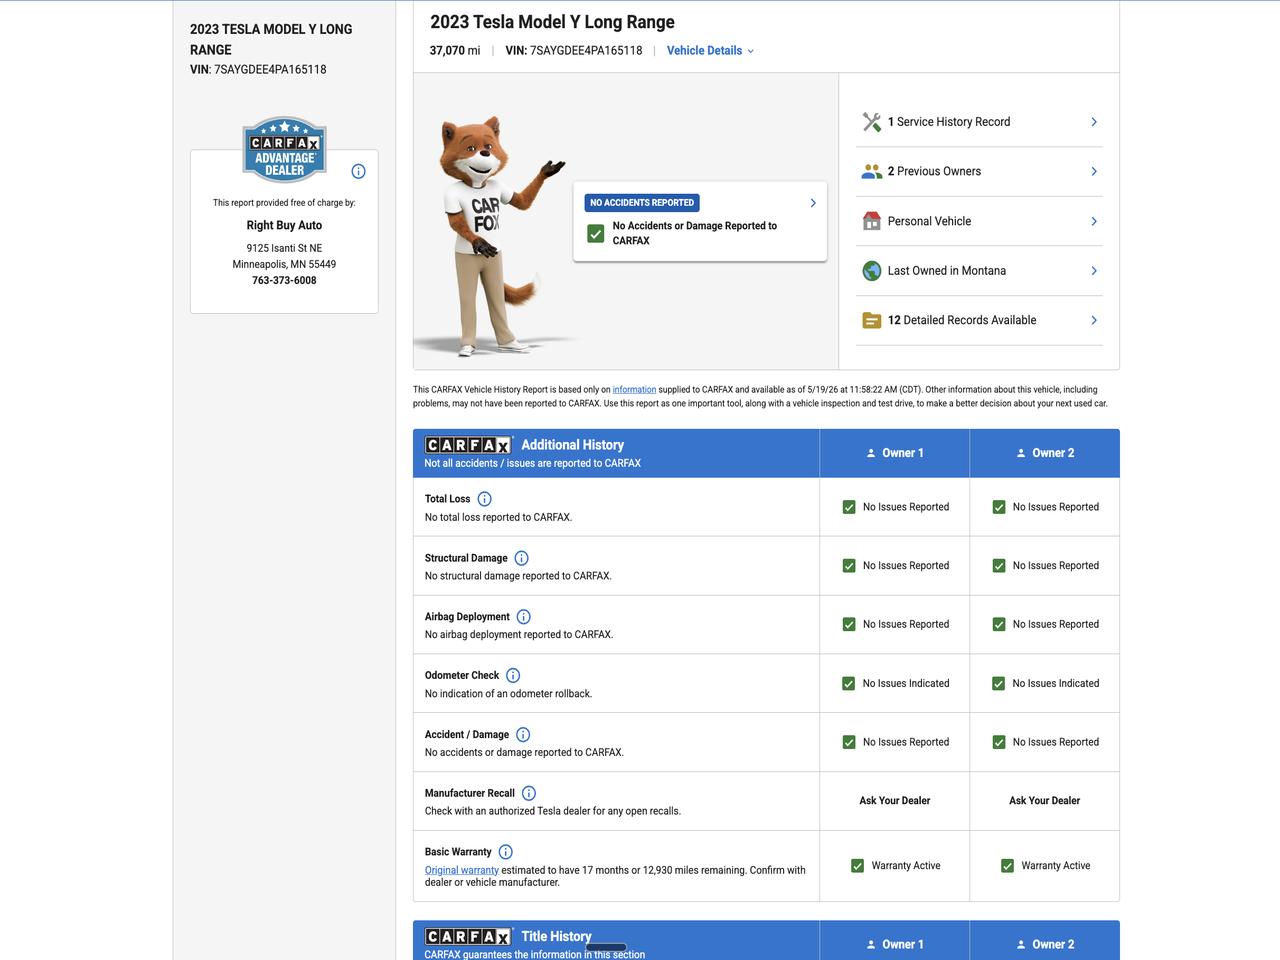The width and height of the screenshot is (1280, 960).
Task: Click Owner 2 Warranty Active checkmark
Action: (x=1007, y=866)
